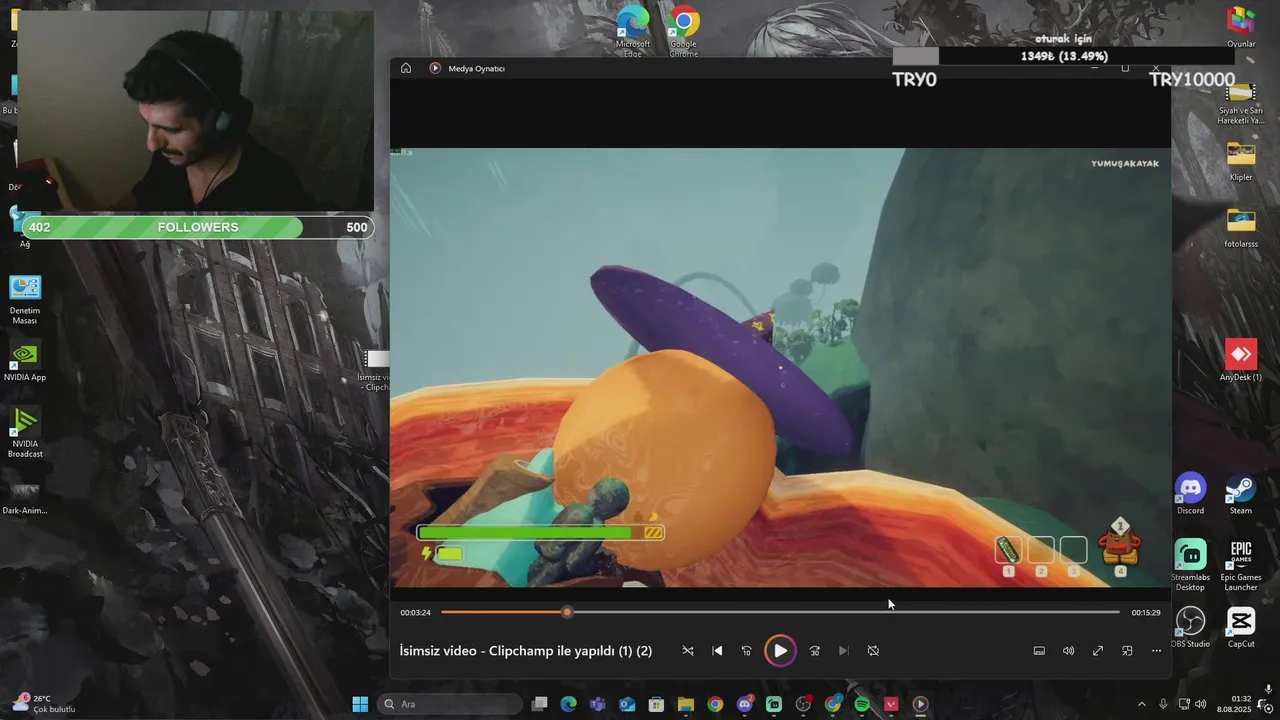Viewport: 1280px width, 720px height.
Task: Open CapCut desktop shortcut
Action: [1241, 627]
